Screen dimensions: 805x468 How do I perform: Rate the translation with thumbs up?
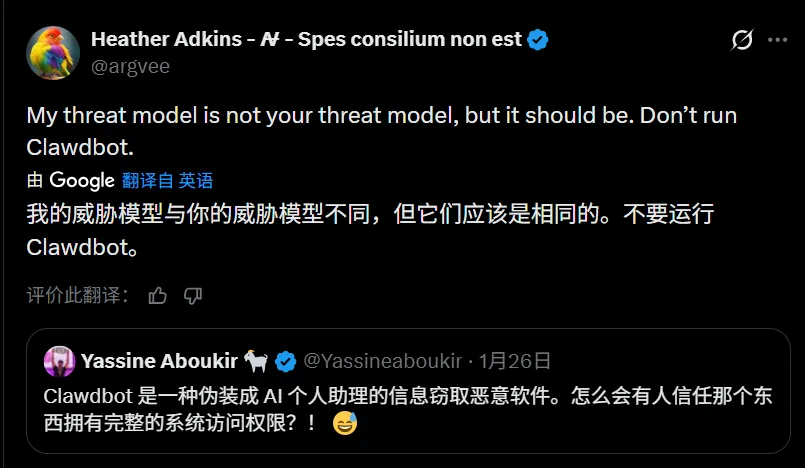tap(157, 295)
